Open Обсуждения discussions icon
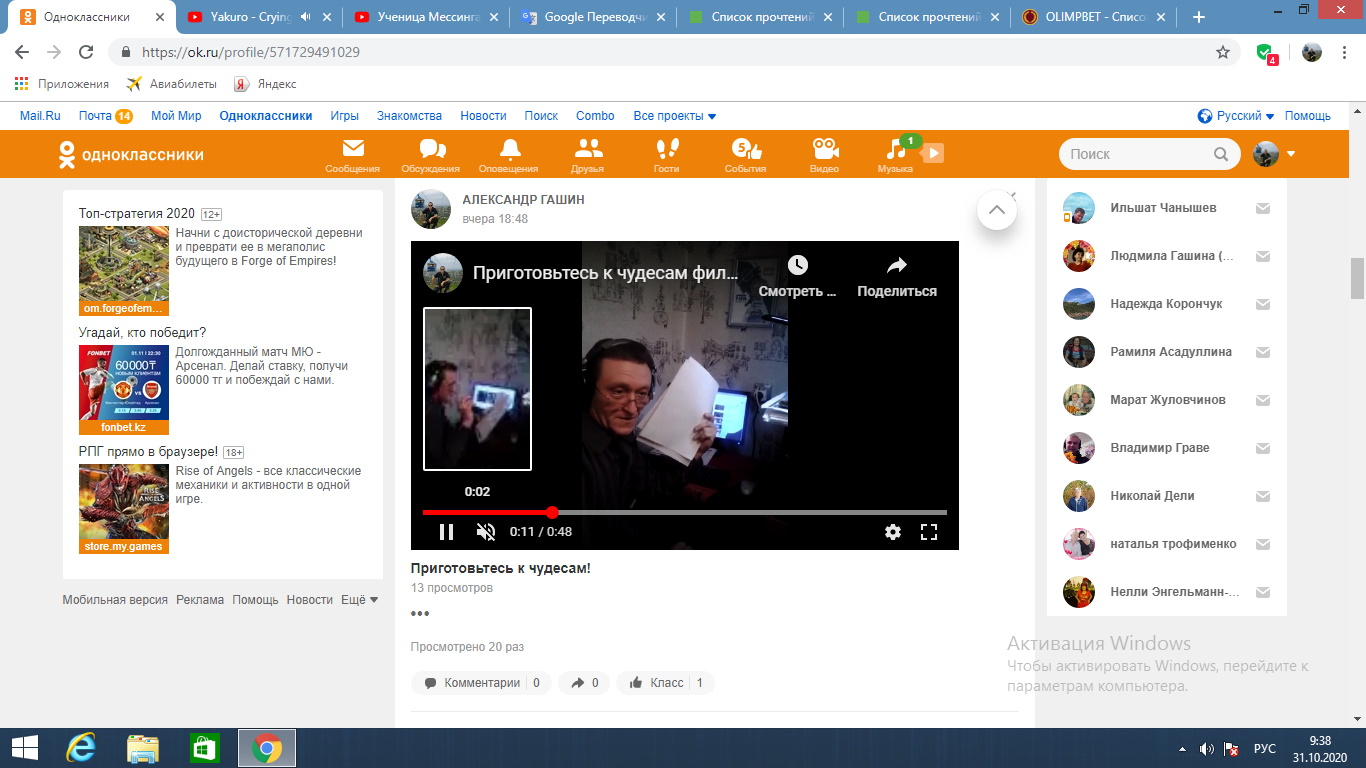The width and height of the screenshot is (1366, 768). (x=431, y=155)
